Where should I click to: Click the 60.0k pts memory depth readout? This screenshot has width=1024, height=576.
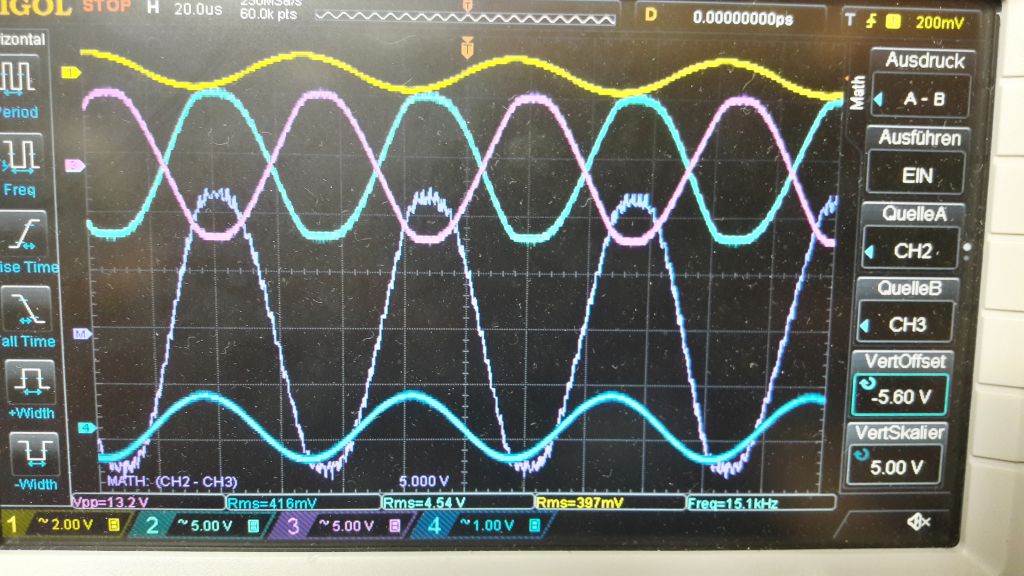coord(268,14)
